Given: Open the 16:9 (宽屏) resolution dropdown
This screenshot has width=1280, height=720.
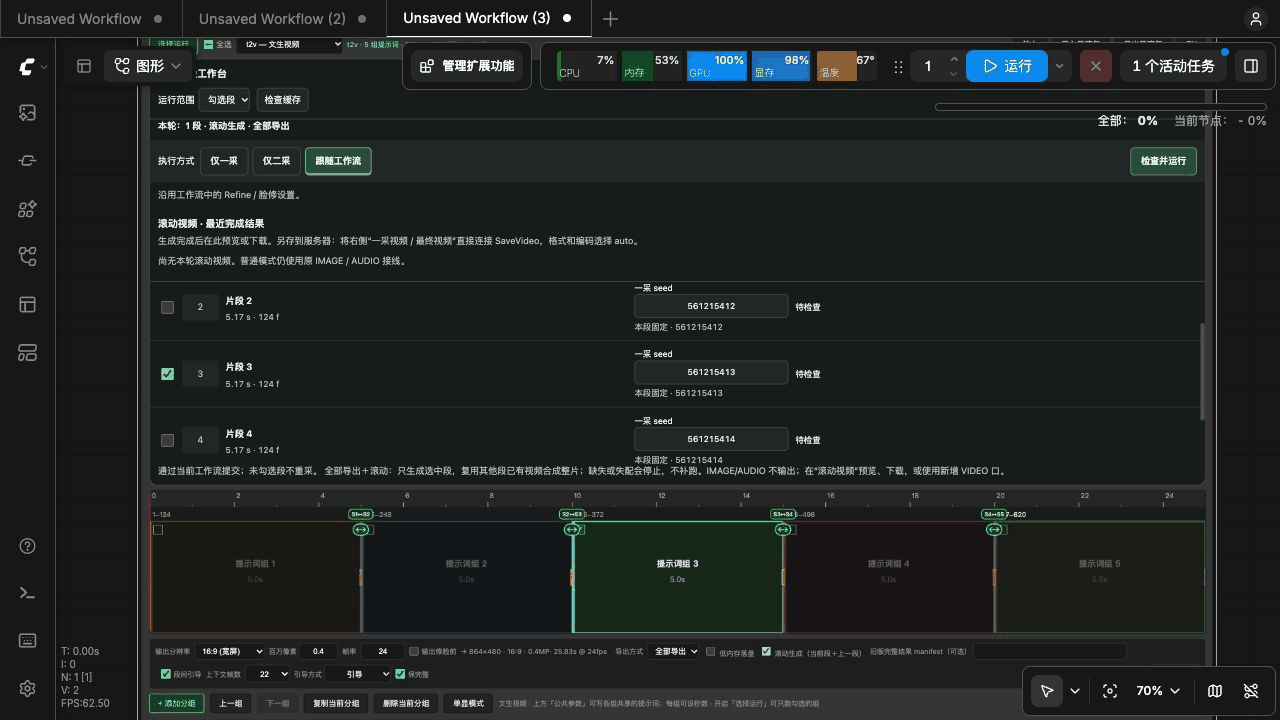Looking at the screenshot, I should (229, 651).
